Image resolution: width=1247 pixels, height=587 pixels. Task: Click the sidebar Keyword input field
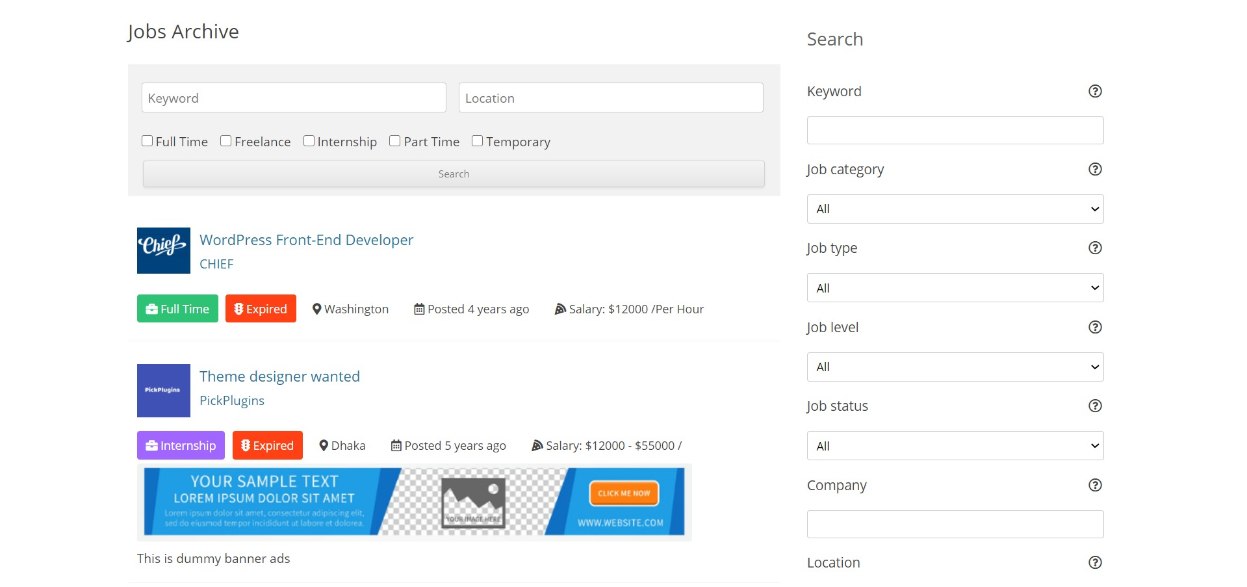click(x=955, y=130)
